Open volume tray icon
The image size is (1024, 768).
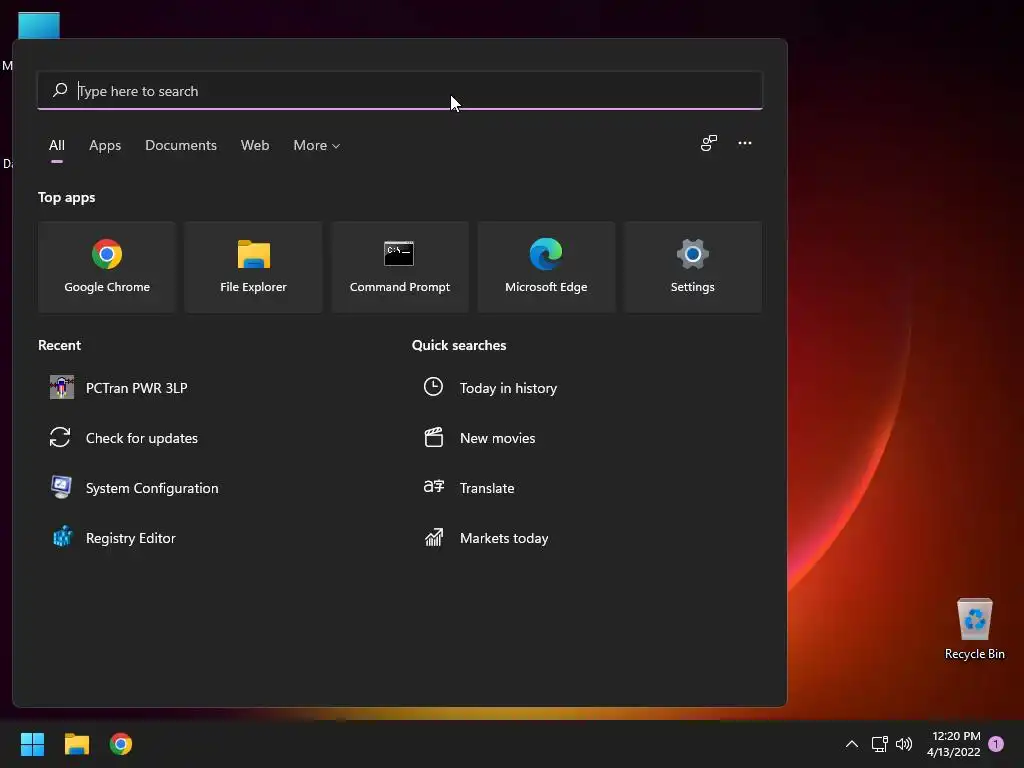pos(904,744)
